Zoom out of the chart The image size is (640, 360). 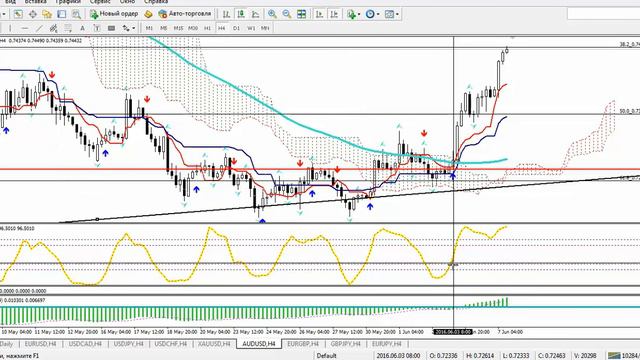(x=287, y=14)
